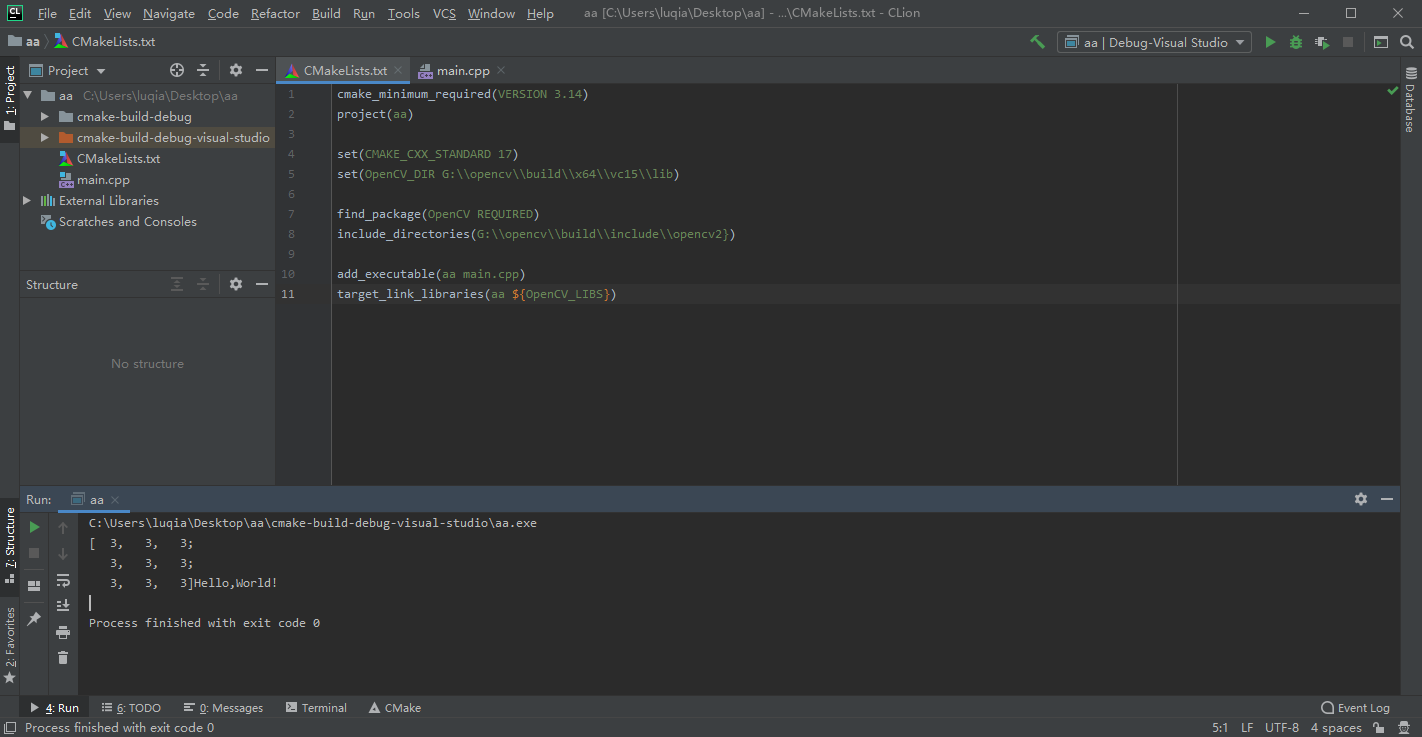Expand the cmake-build-debug folder
The height and width of the screenshot is (737, 1422).
click(x=44, y=116)
